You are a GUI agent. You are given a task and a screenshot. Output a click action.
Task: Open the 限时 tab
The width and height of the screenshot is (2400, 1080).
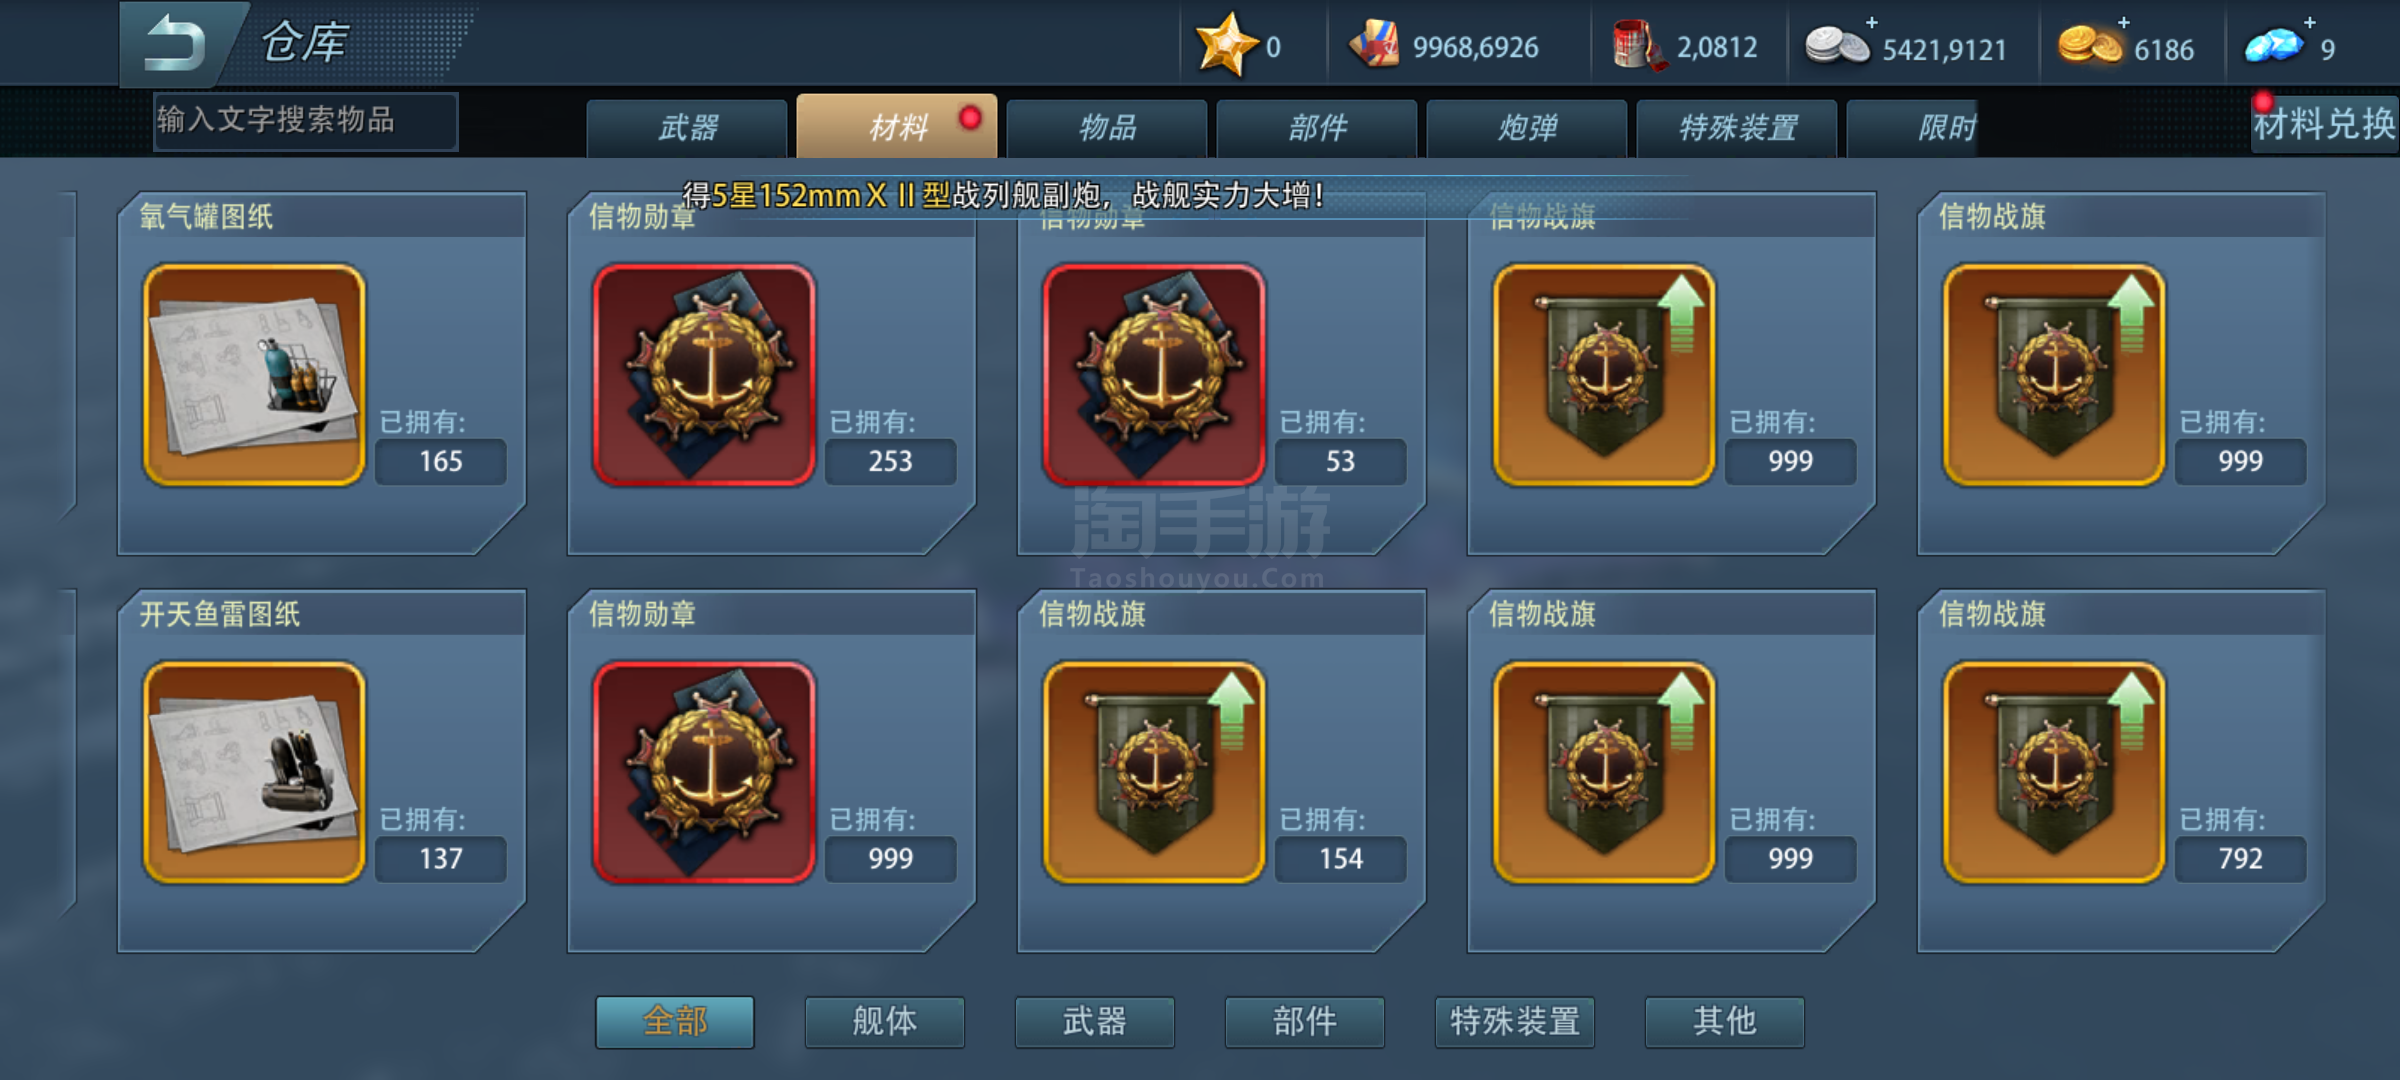tap(1946, 127)
